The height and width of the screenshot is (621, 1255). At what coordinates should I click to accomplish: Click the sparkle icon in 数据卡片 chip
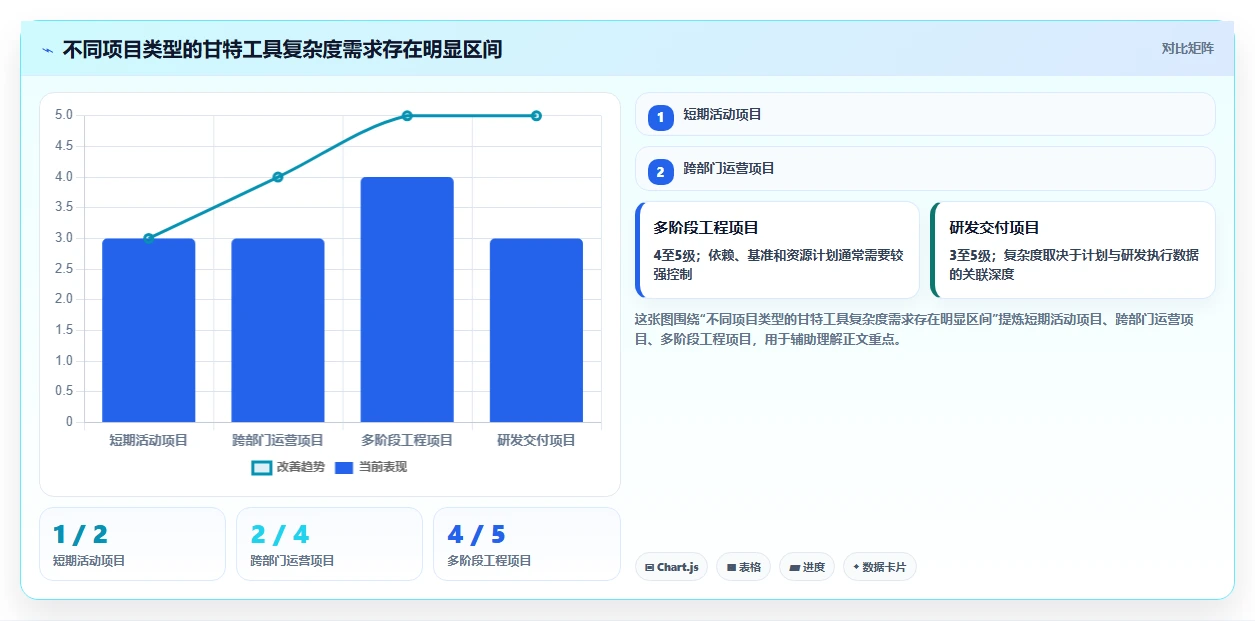856,567
